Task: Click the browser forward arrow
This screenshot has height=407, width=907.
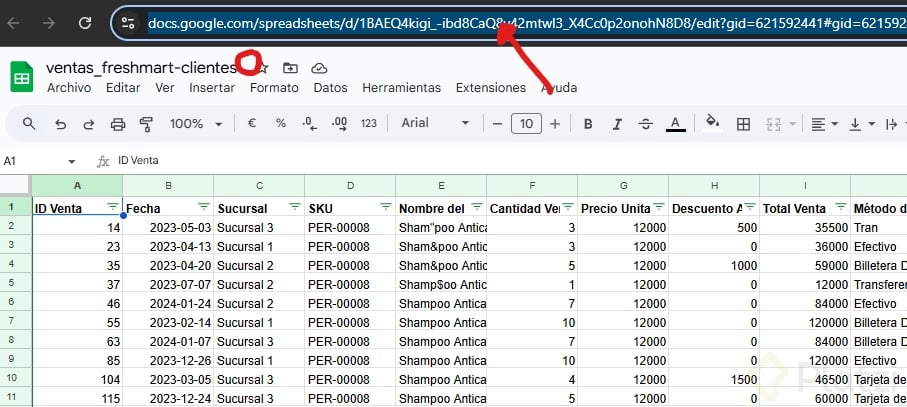Action: coord(49,23)
